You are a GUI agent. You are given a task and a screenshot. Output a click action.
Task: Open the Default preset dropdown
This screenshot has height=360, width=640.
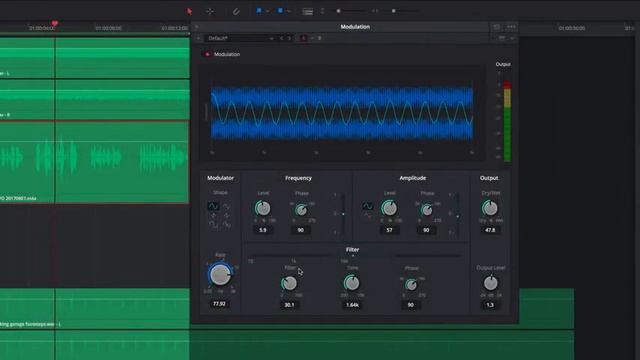click(240, 38)
